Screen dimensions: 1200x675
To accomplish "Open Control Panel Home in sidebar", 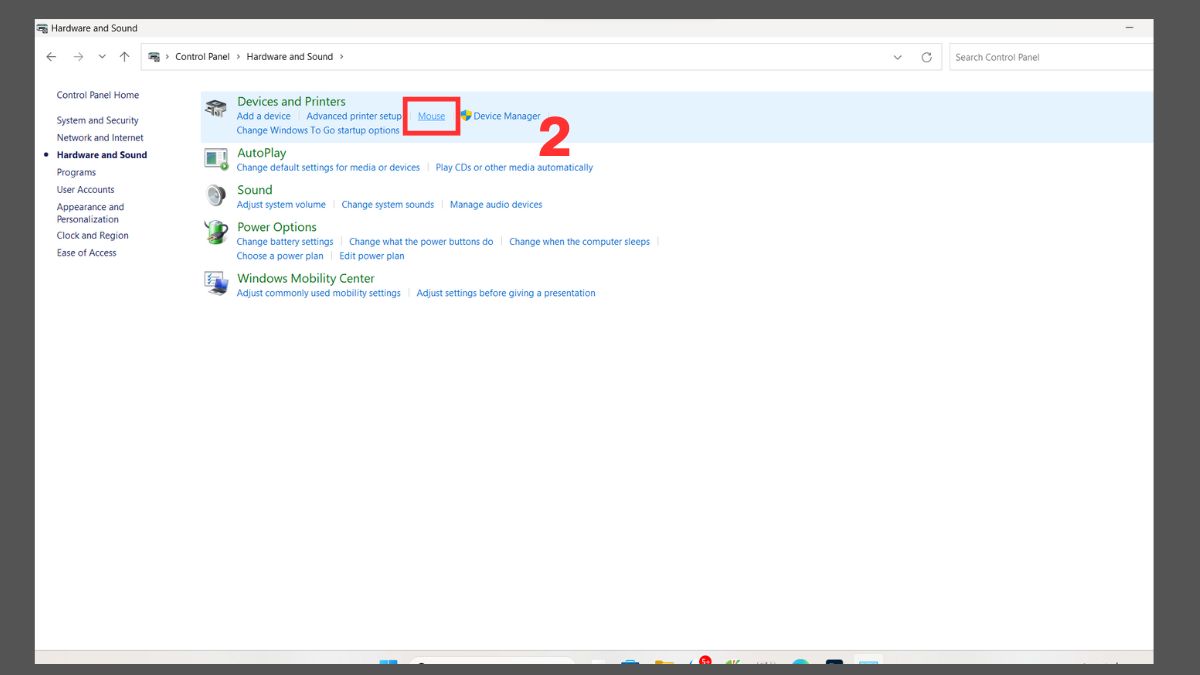I will pyautogui.click(x=98, y=95).
